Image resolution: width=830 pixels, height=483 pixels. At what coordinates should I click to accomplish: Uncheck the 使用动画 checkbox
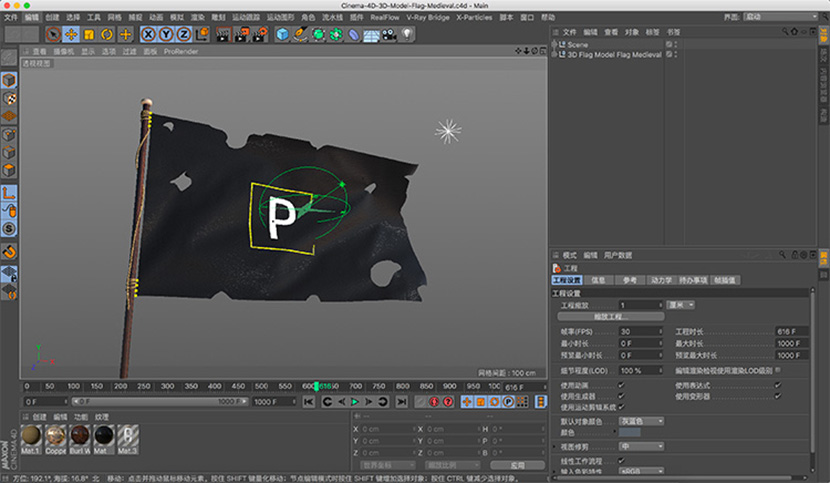(x=621, y=385)
